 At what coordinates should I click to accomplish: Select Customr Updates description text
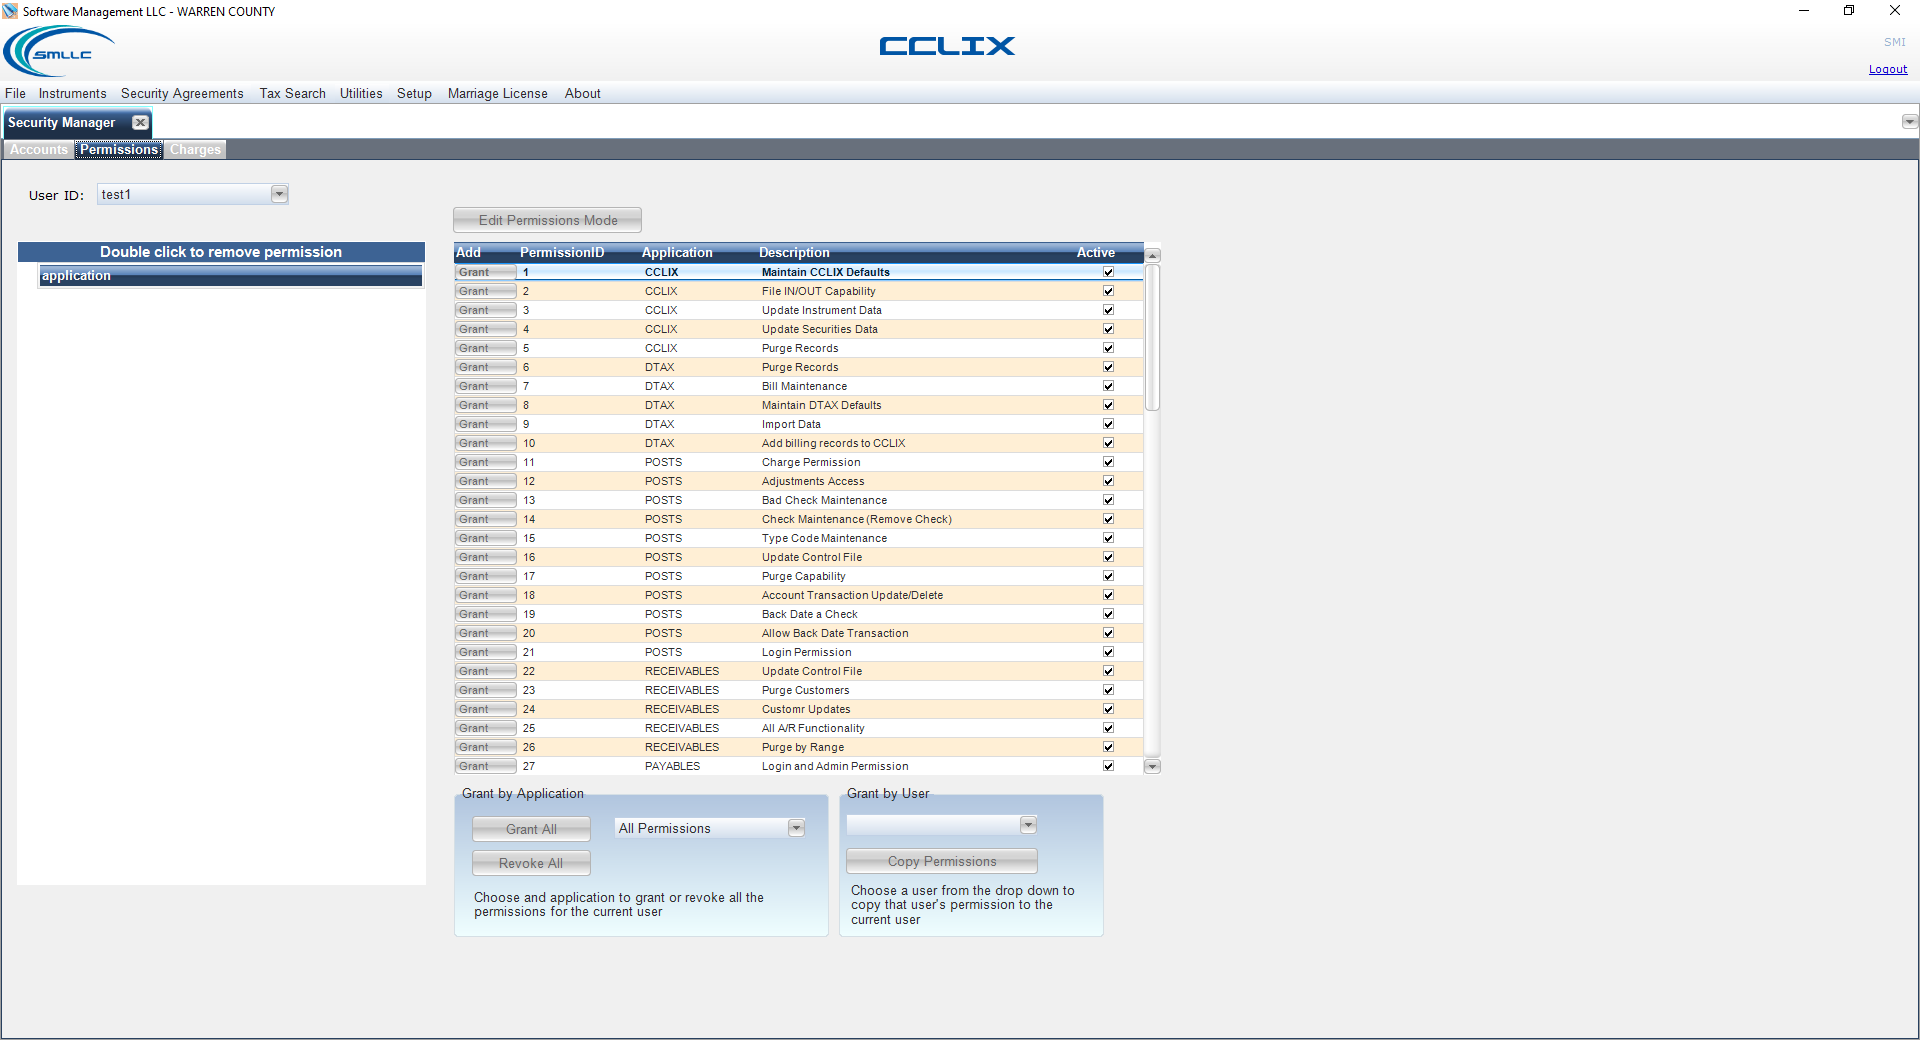806,709
